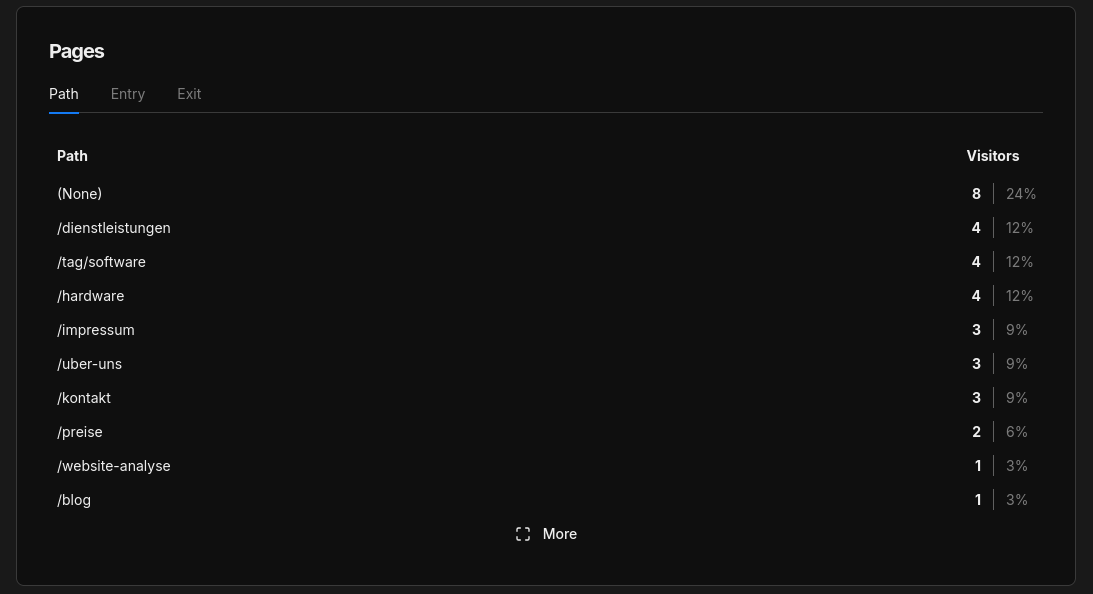This screenshot has width=1093, height=594.
Task: Open the /uber-uns path entry
Action: pos(90,364)
